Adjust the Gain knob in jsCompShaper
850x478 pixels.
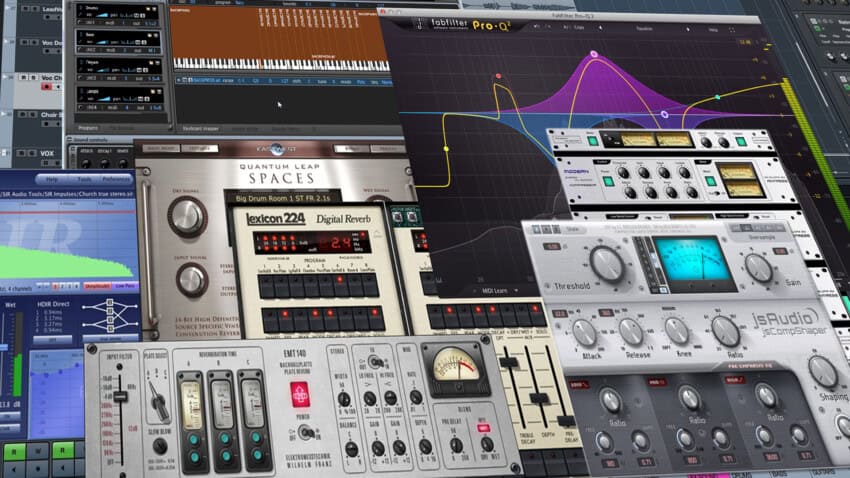click(x=758, y=268)
